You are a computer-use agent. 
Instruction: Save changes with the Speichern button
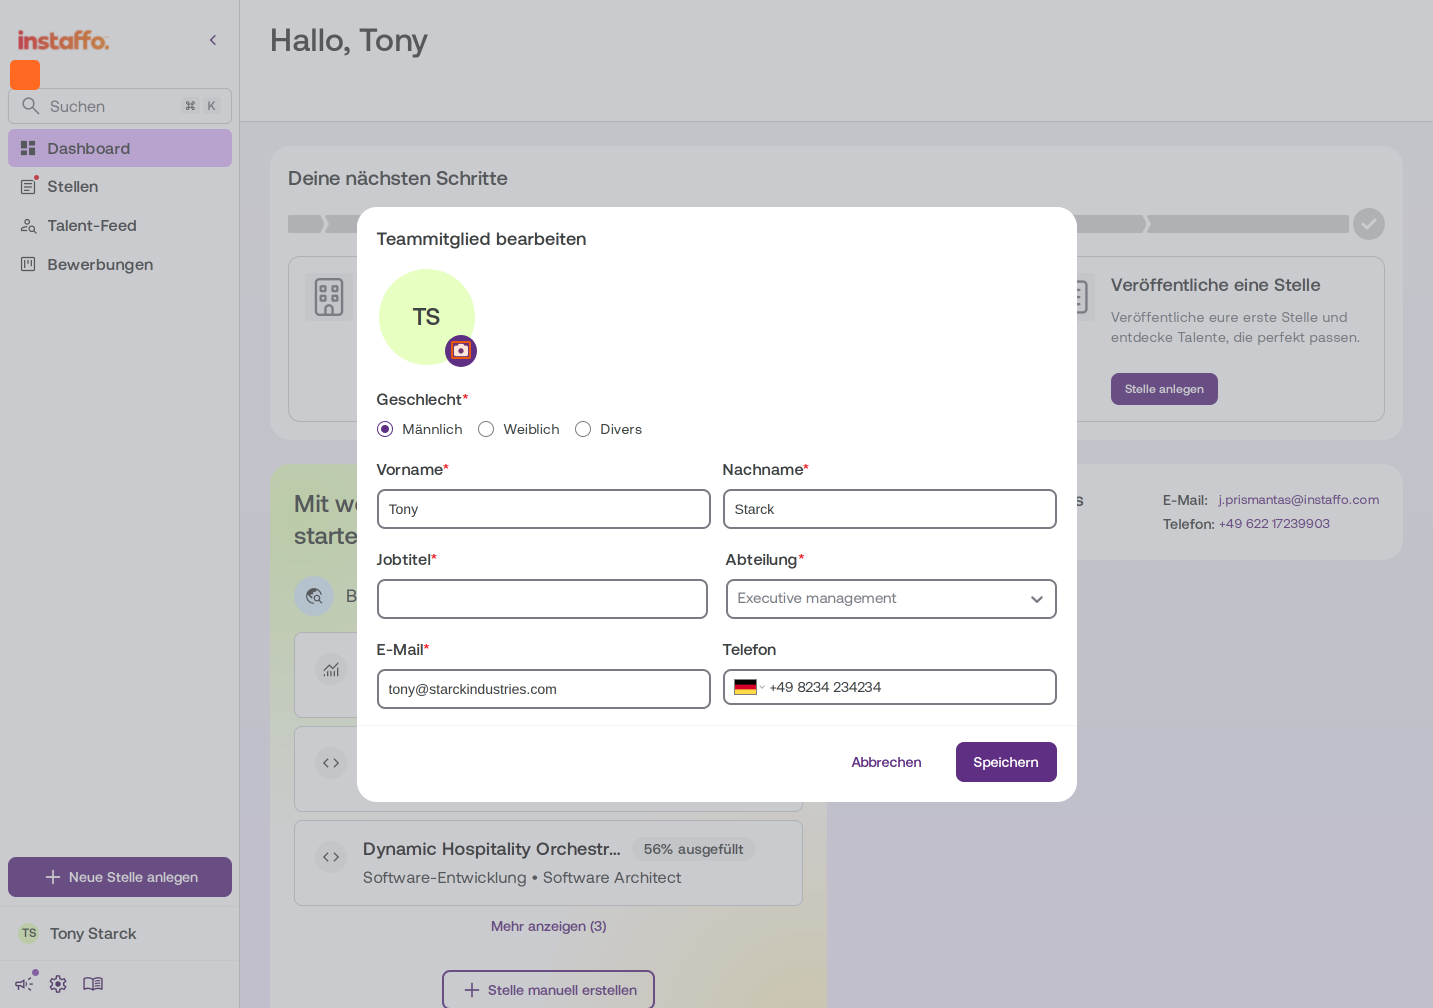pos(1006,762)
